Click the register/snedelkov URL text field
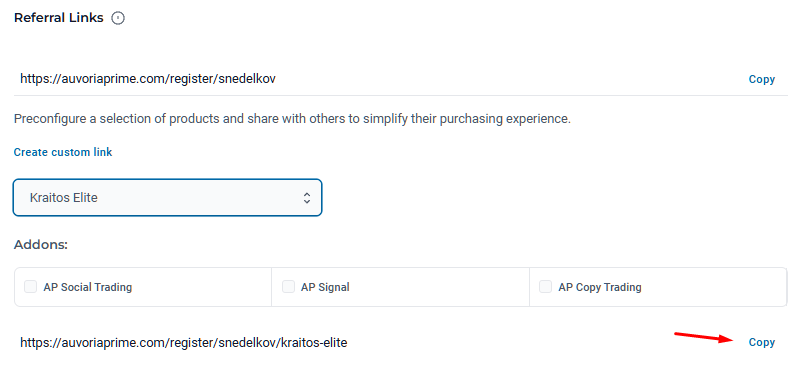The height and width of the screenshot is (369, 804). coord(148,79)
